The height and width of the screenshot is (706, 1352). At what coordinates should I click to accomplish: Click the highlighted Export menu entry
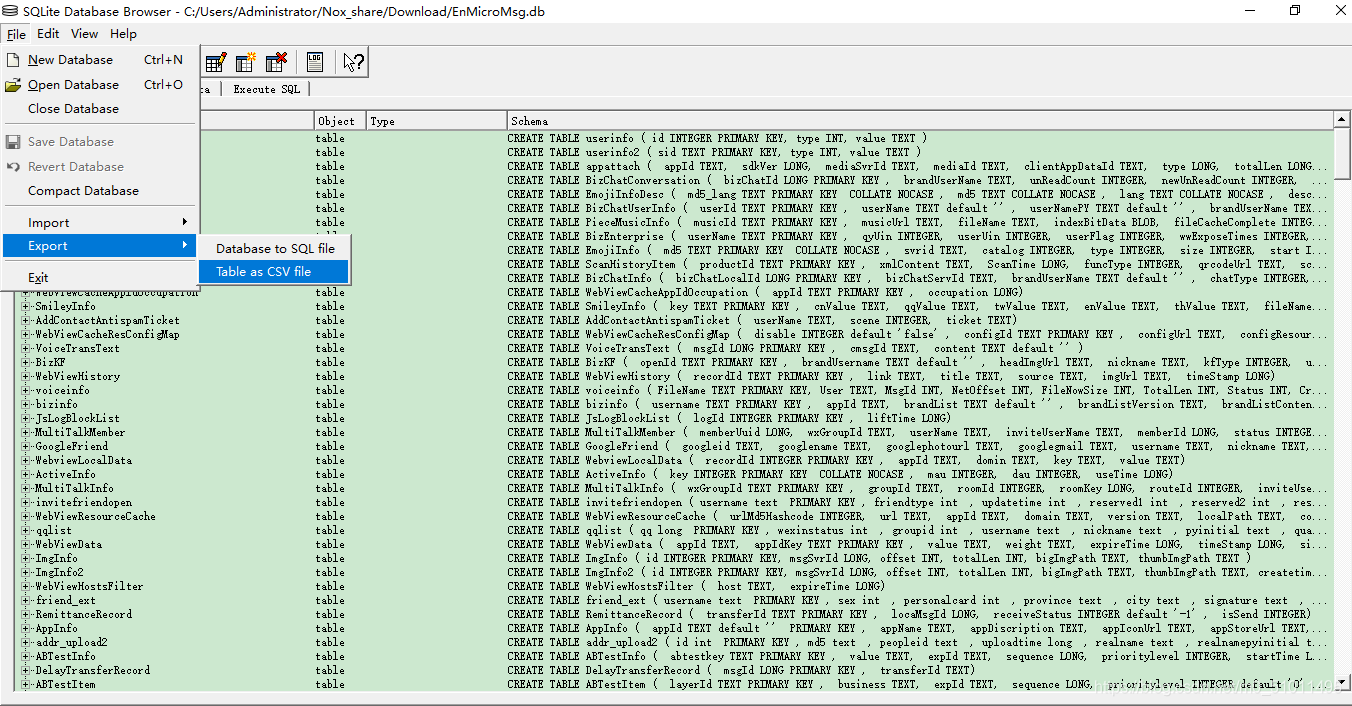click(100, 246)
